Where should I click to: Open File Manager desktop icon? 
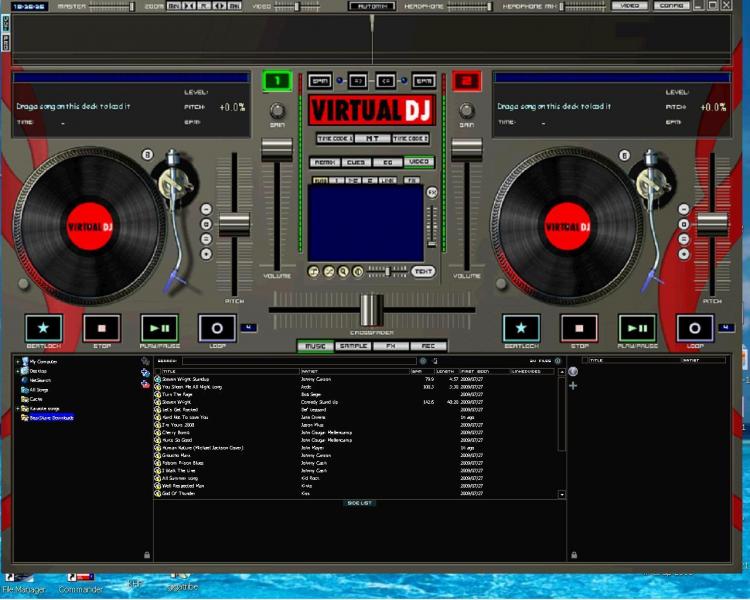click(24, 584)
